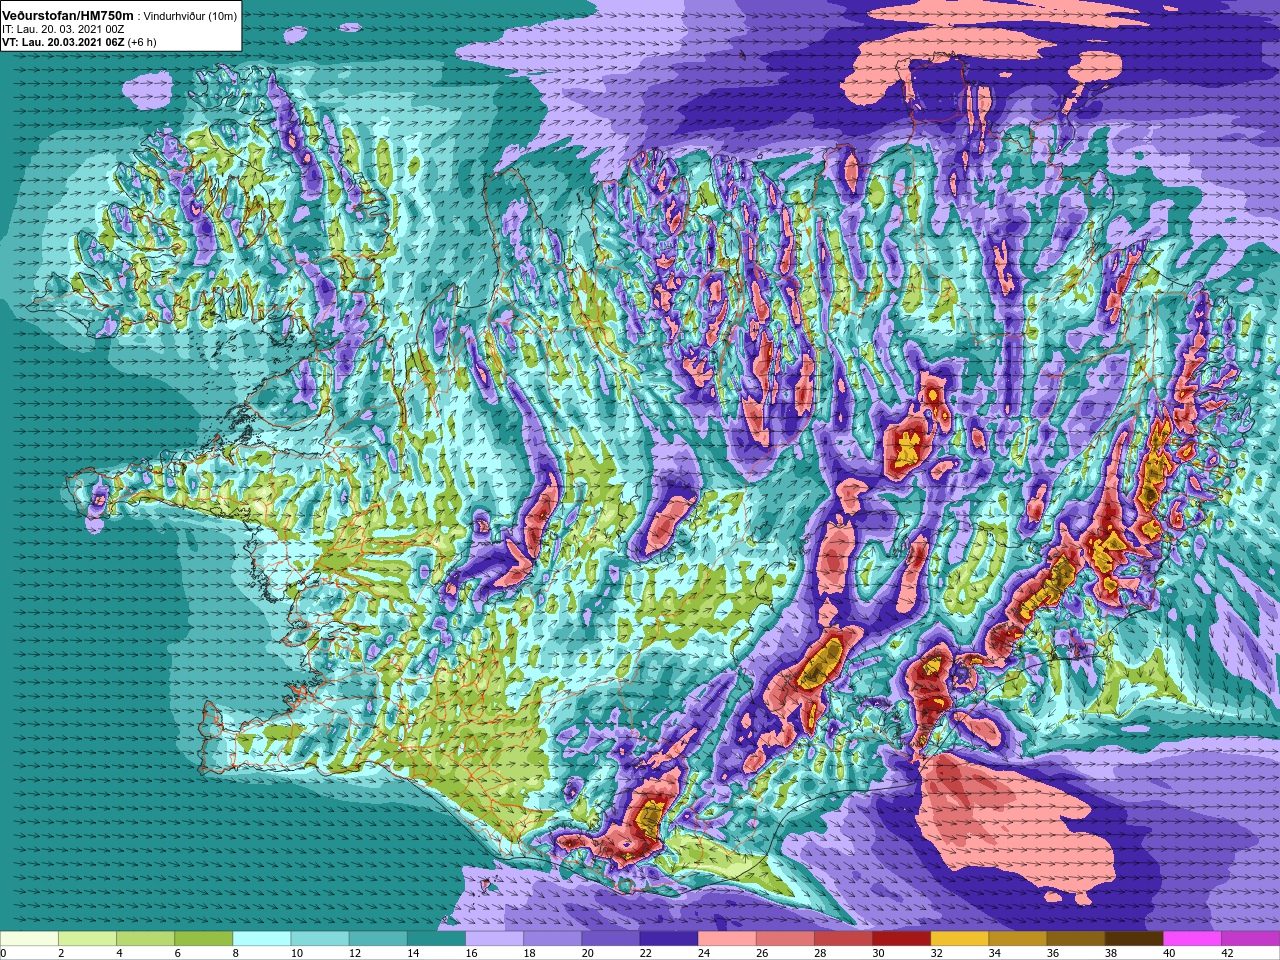
Task: Click the legend scale number 4
Action: pos(119,953)
